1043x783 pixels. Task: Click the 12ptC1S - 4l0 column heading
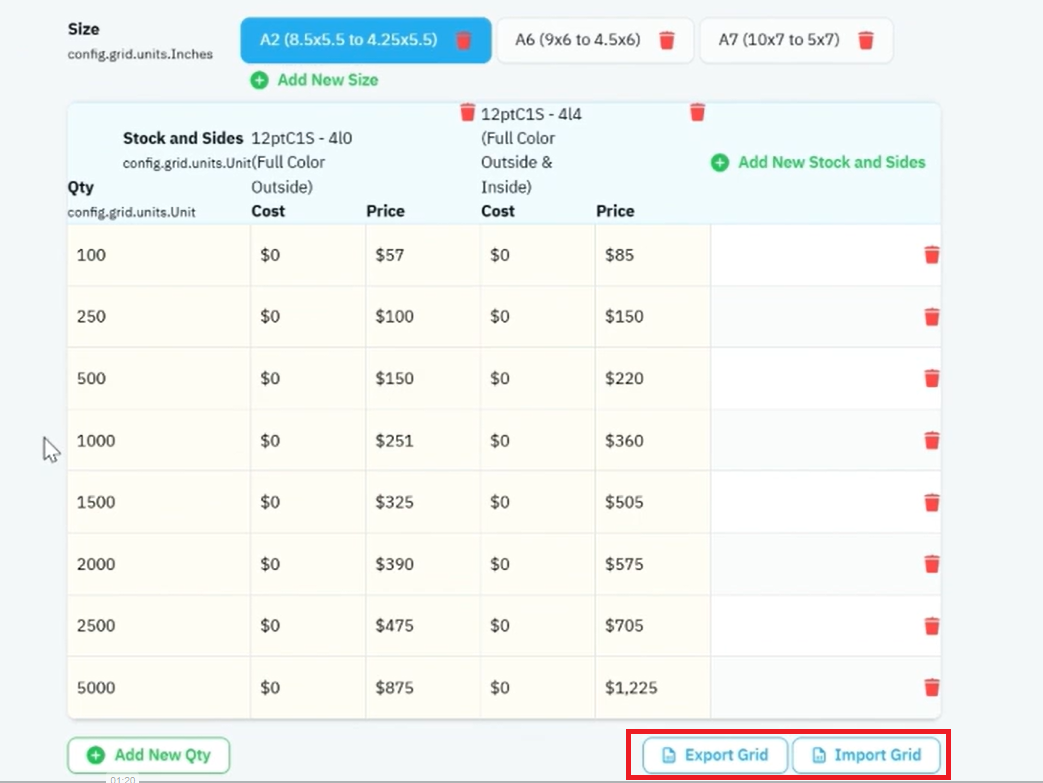(x=301, y=163)
